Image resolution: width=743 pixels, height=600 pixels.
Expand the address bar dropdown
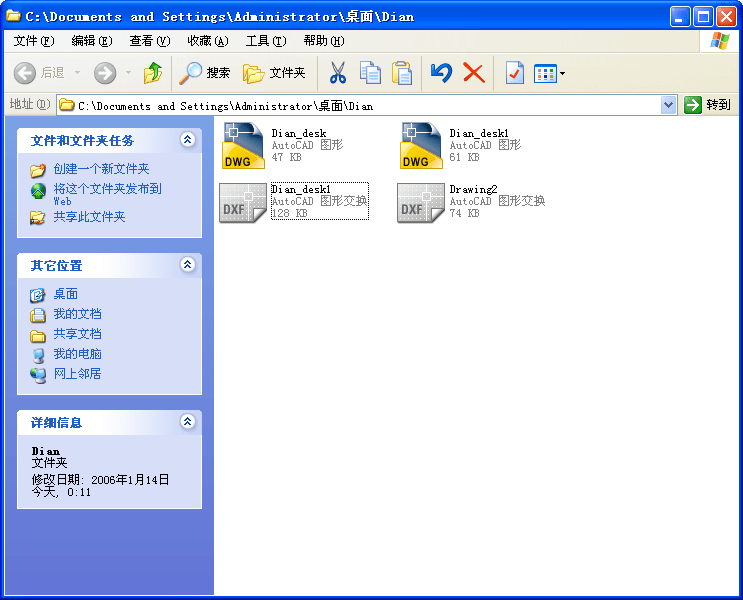668,105
